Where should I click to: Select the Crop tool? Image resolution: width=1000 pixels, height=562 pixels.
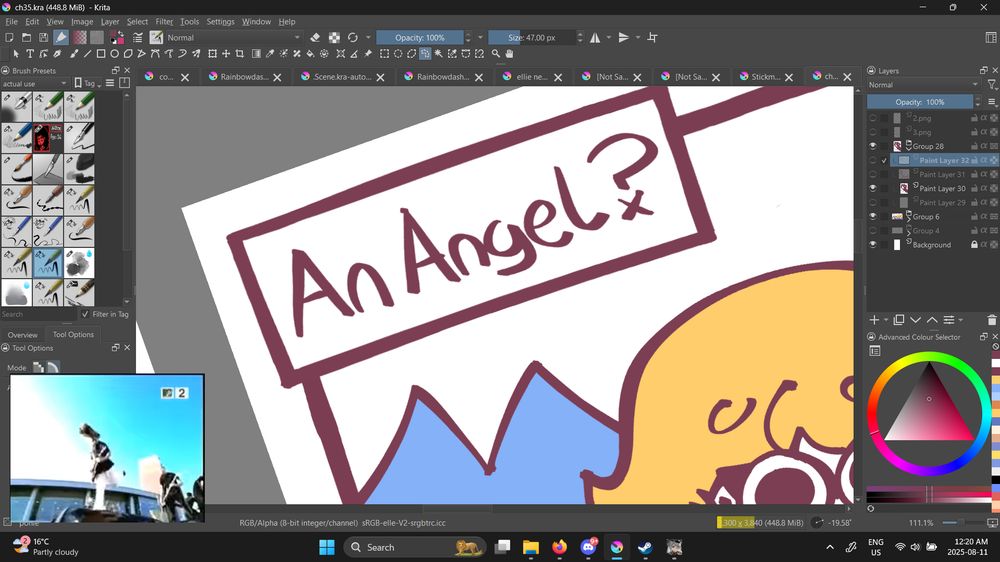240,54
